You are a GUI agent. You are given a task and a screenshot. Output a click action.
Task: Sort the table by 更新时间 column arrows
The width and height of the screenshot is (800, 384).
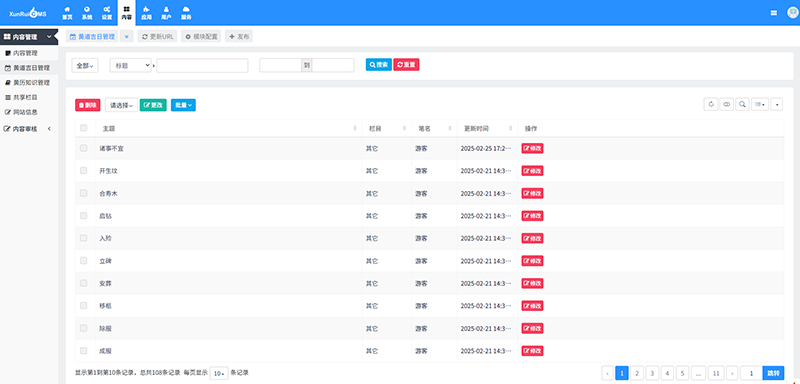click(511, 129)
